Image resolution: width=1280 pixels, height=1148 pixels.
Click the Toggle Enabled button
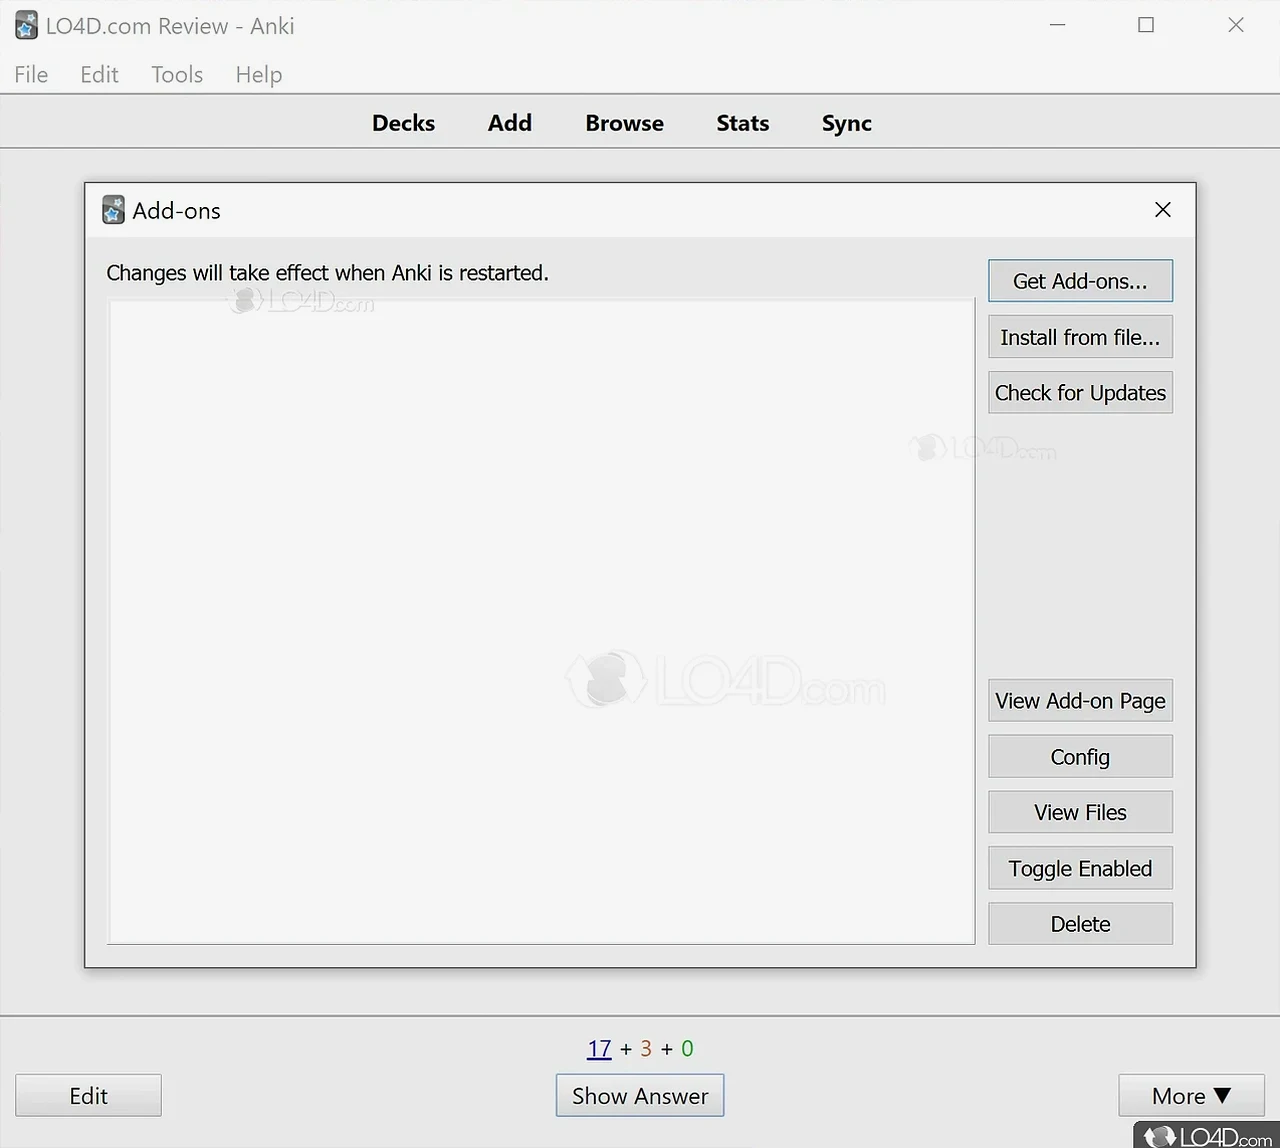[1080, 868]
